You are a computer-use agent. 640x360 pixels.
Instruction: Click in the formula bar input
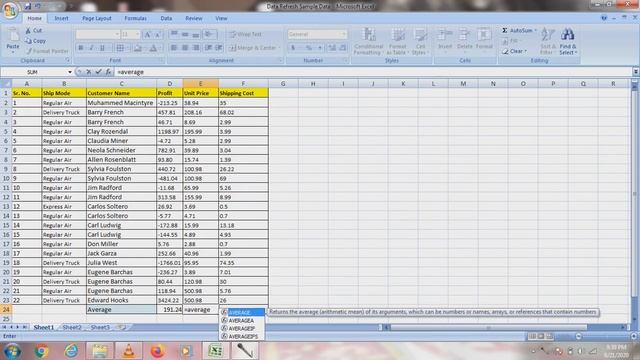tap(373, 72)
